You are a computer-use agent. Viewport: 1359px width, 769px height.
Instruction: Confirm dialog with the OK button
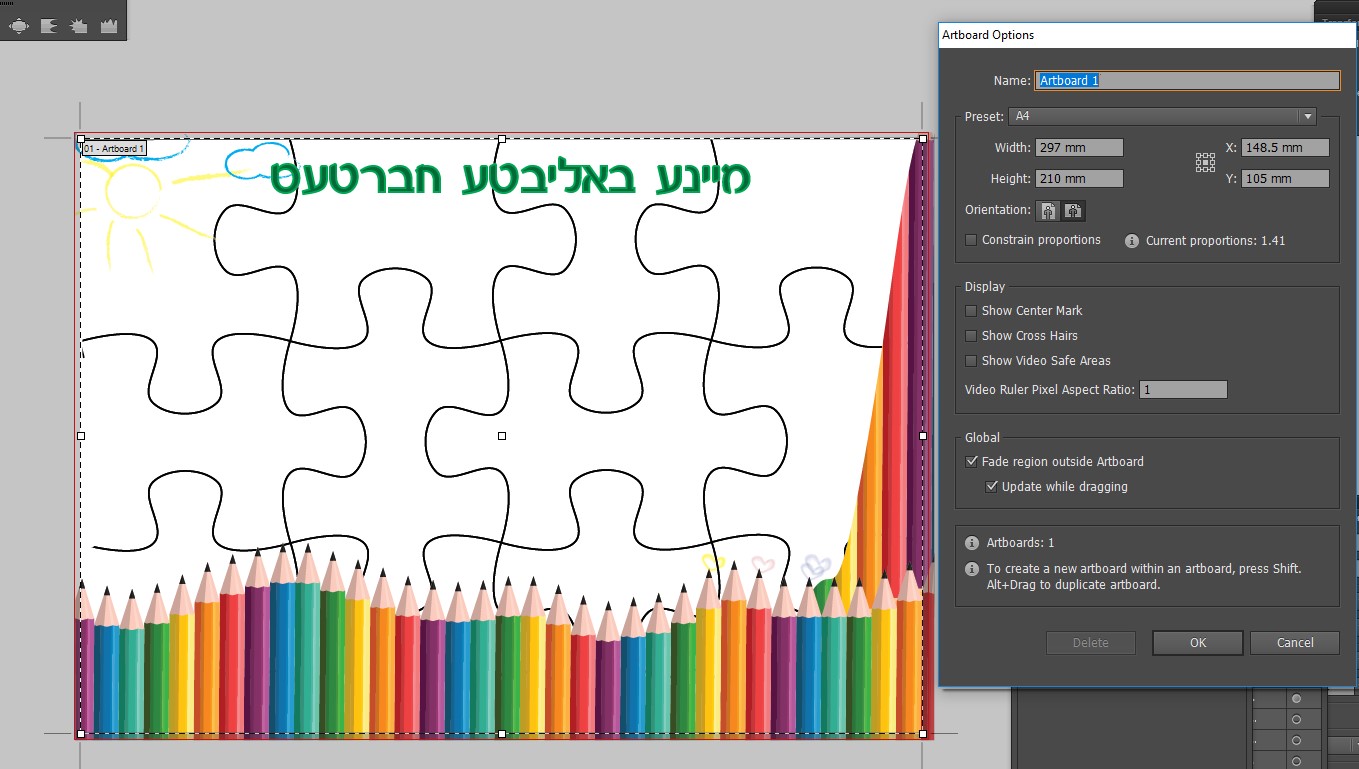point(1197,643)
